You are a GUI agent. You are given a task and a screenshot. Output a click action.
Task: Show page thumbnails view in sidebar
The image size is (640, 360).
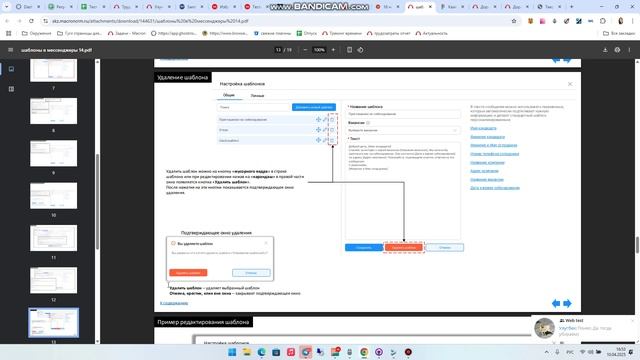[11, 69]
